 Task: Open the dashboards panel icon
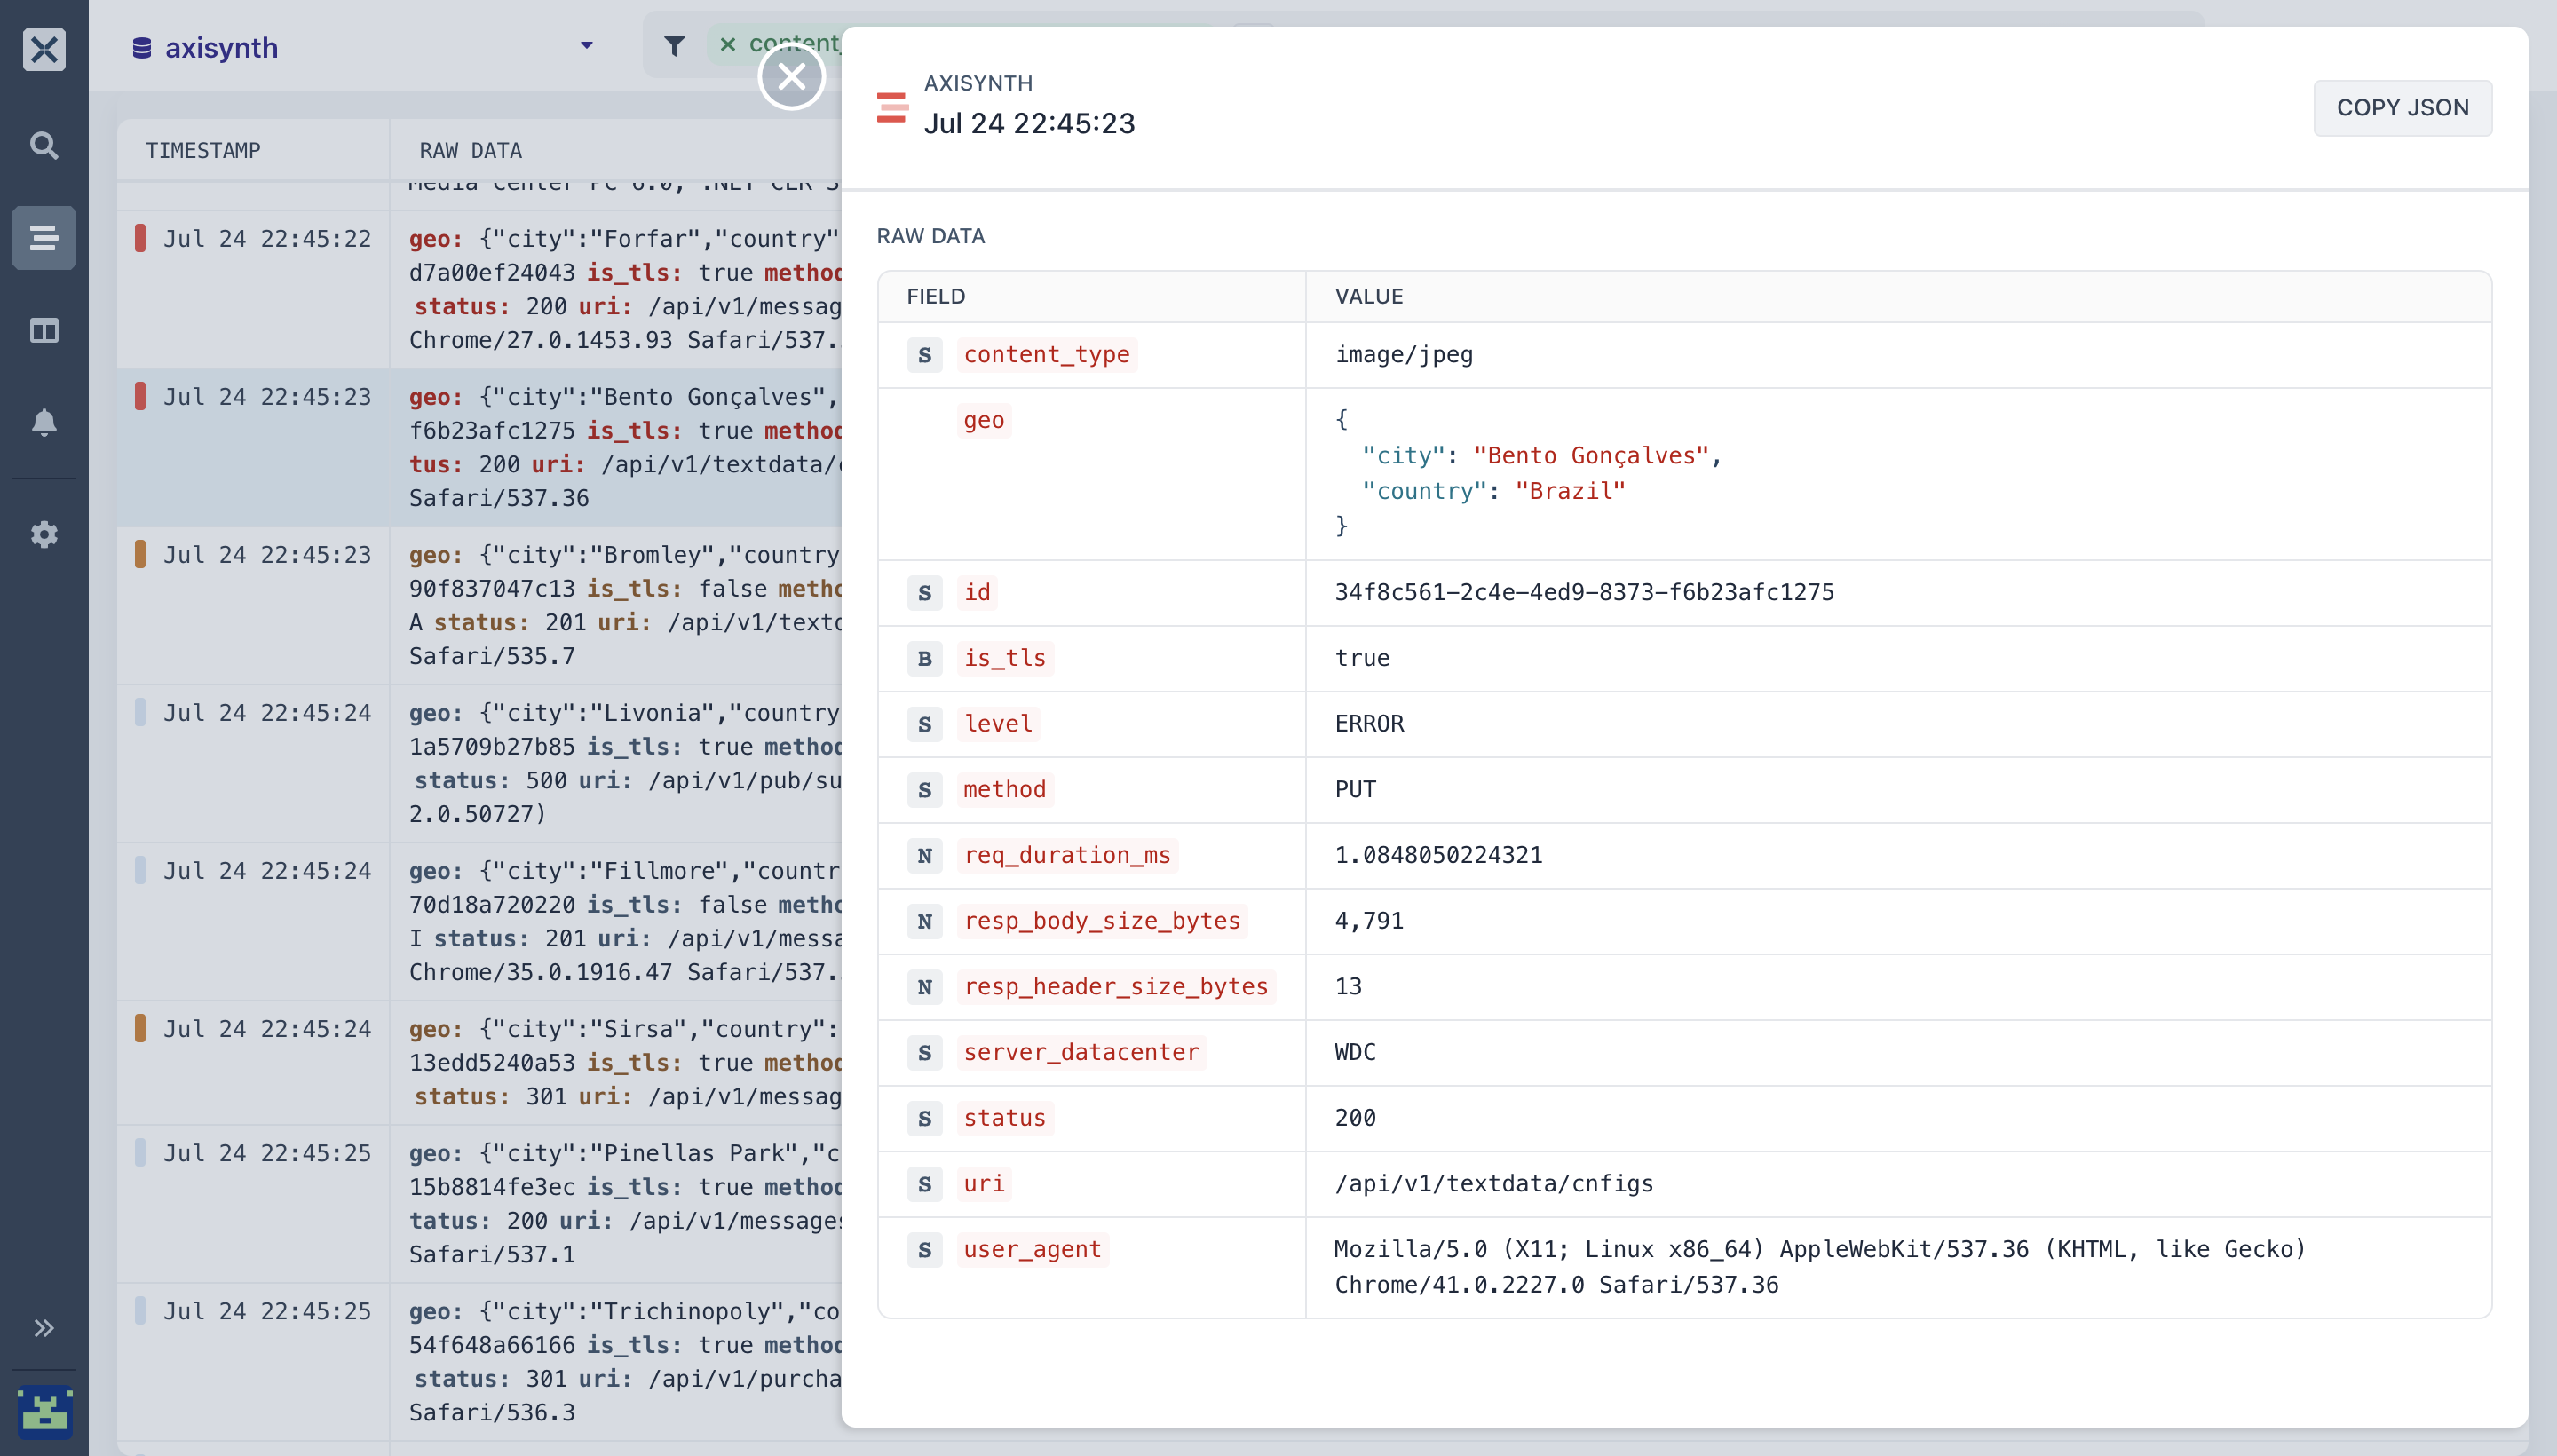pos(44,330)
